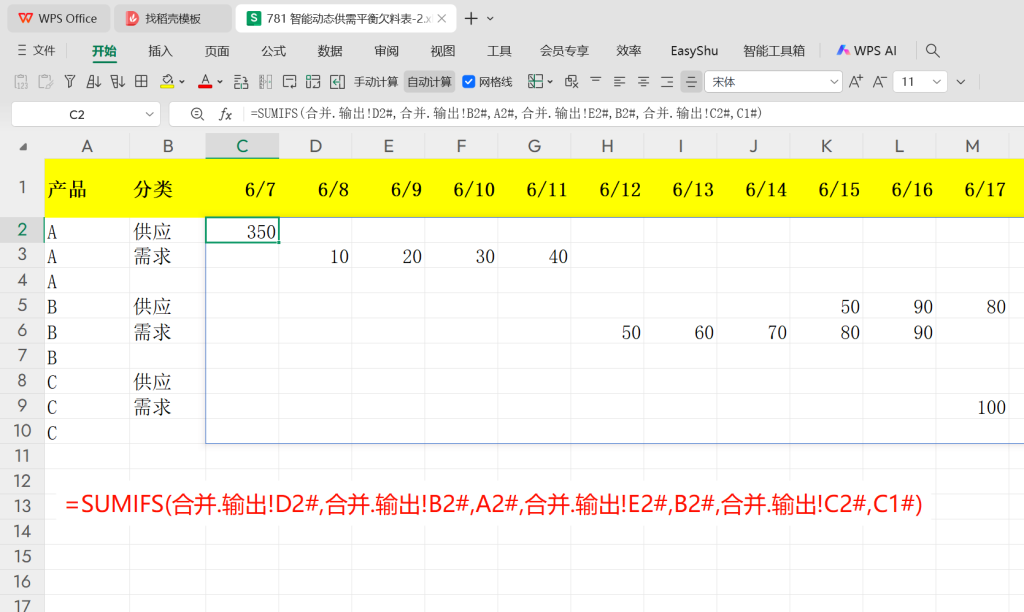
Task: Click the green-checked conversion icon
Action: (313, 82)
